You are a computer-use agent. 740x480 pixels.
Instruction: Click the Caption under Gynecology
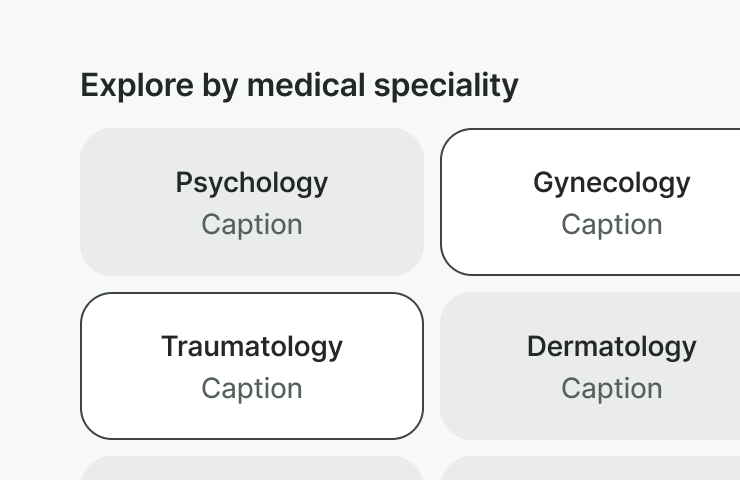pyautogui.click(x=611, y=225)
